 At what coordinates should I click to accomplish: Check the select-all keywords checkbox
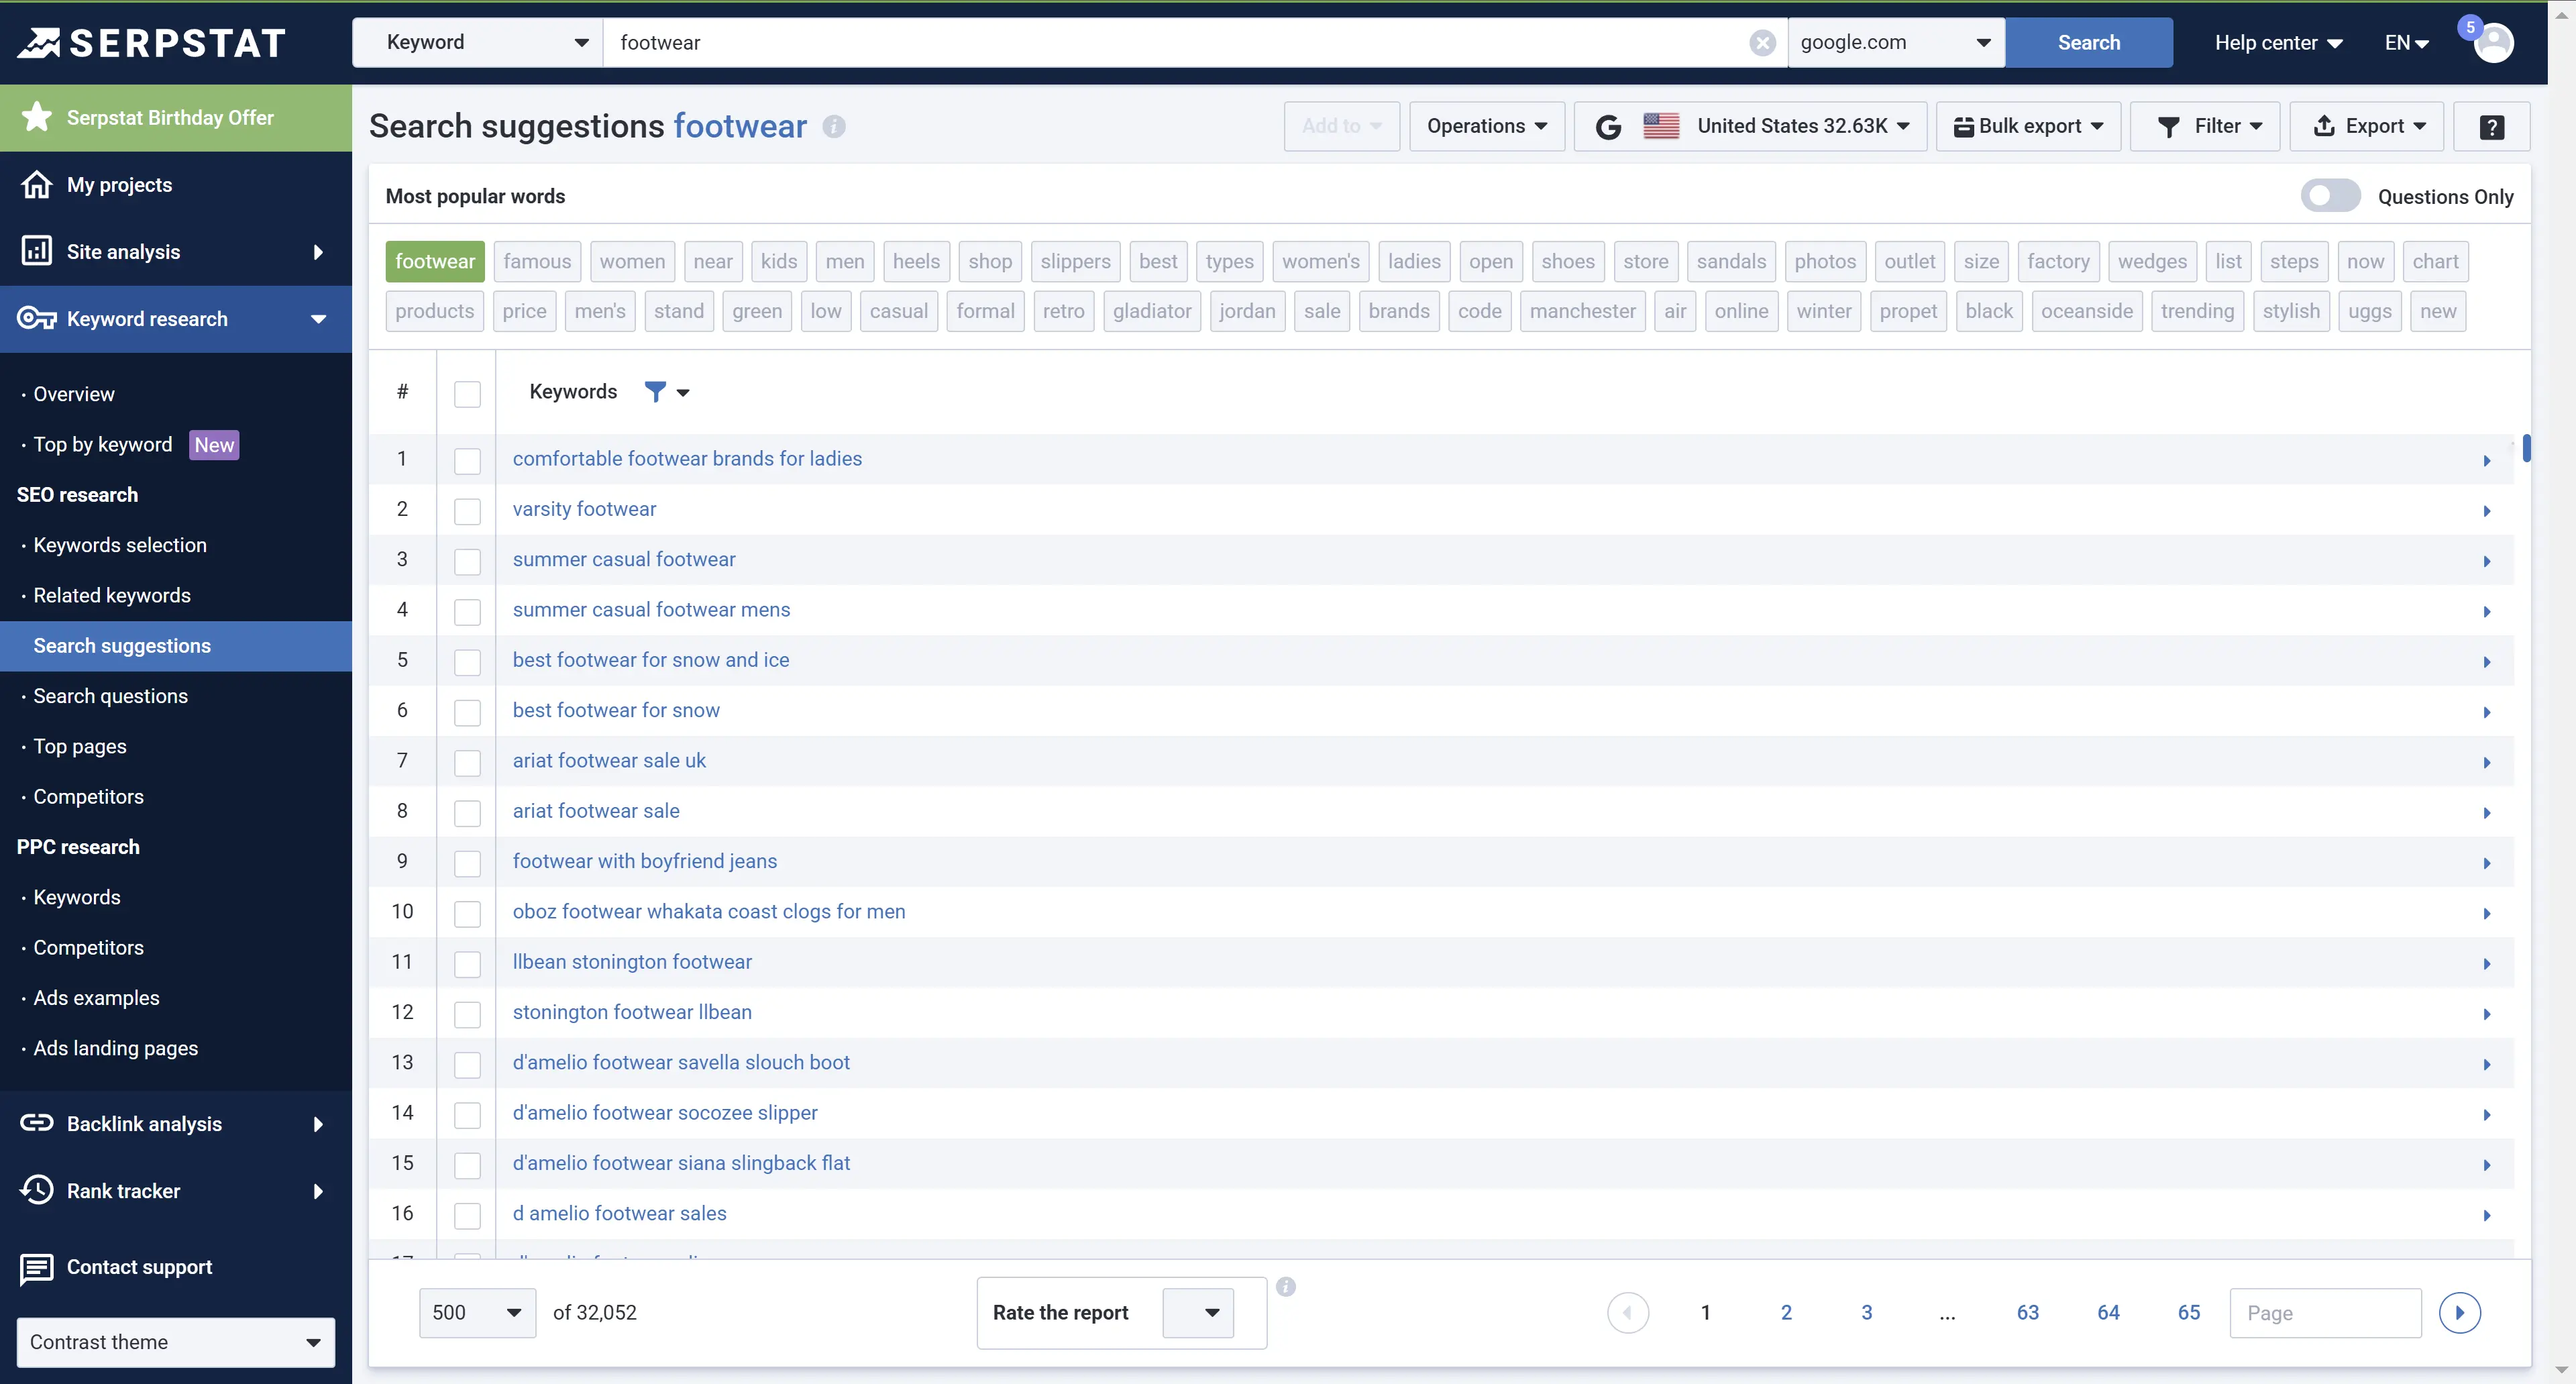click(467, 393)
